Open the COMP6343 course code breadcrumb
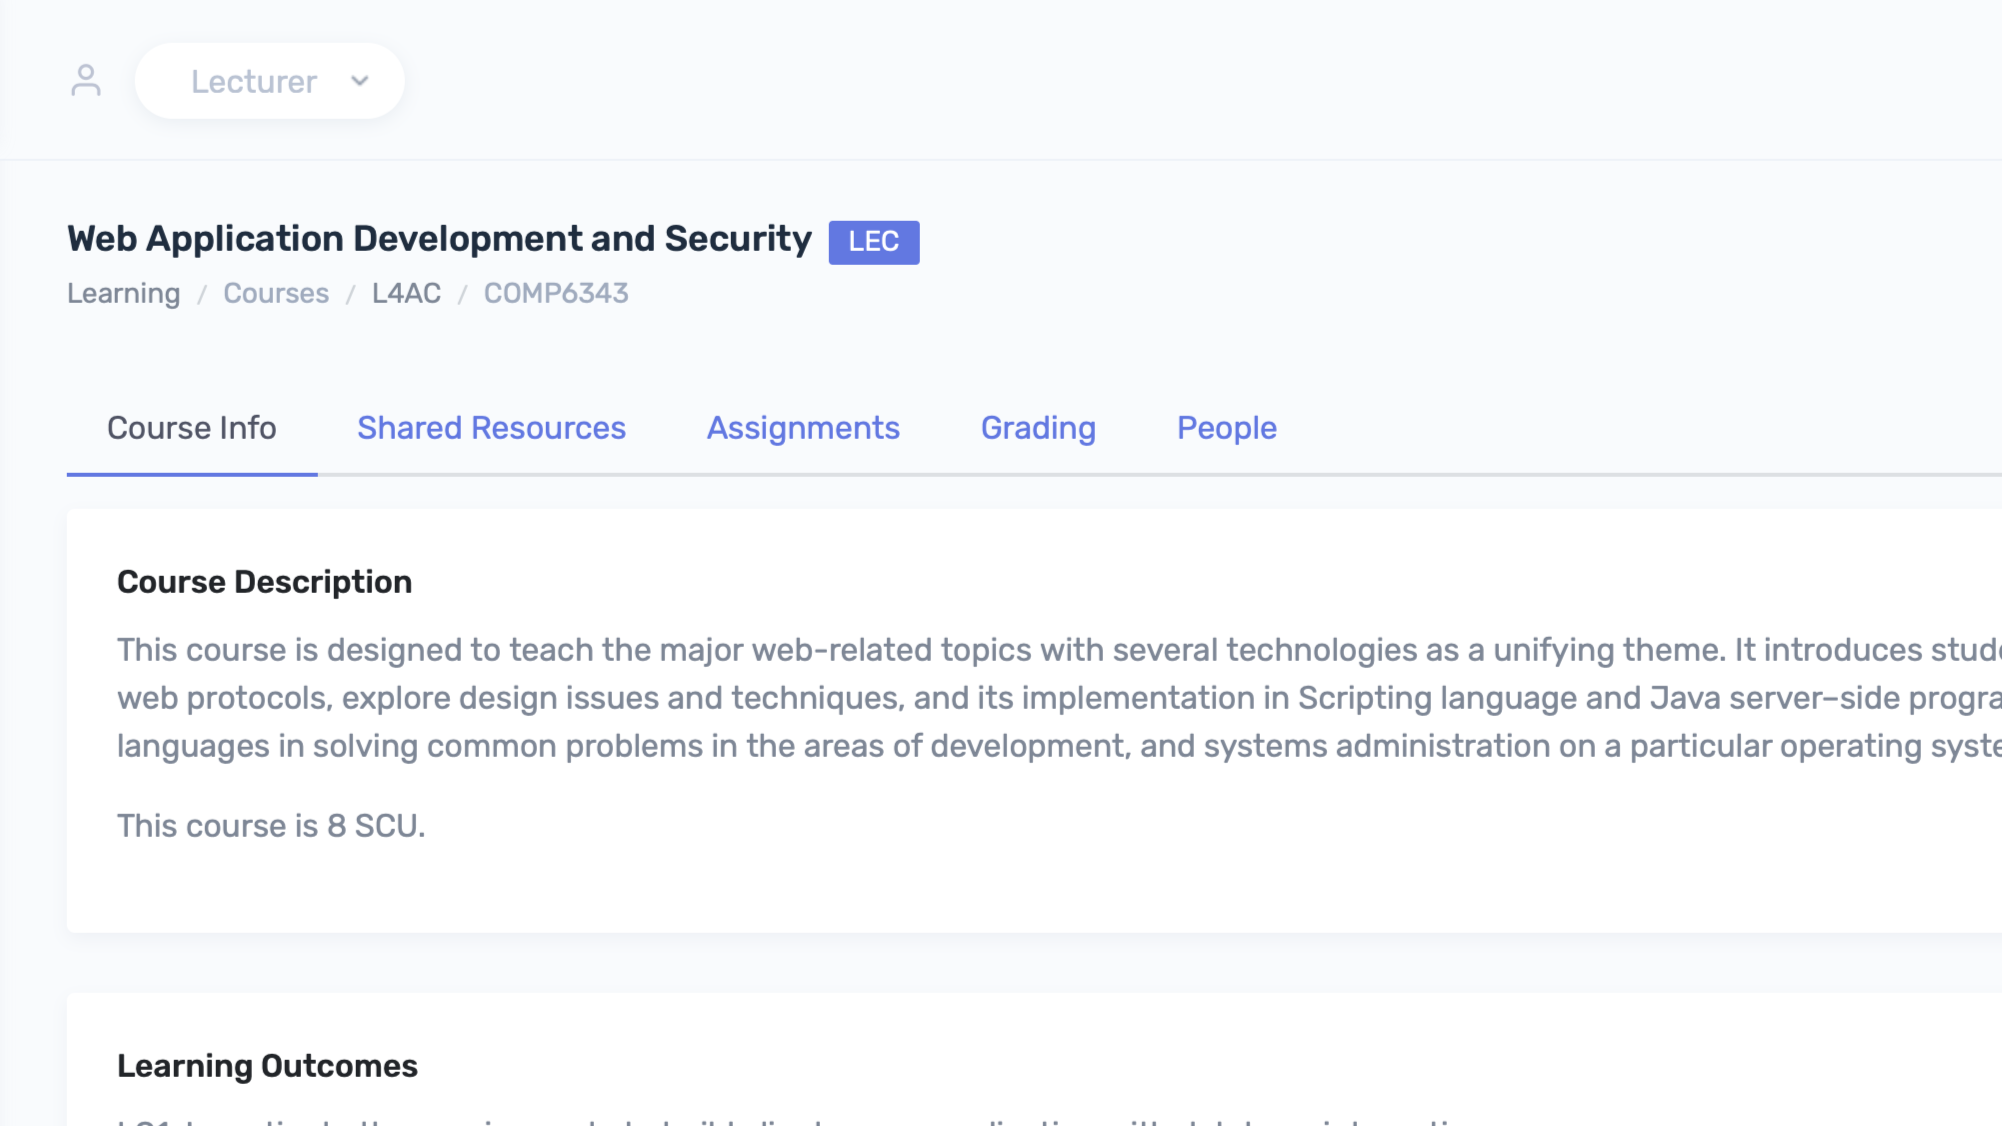The height and width of the screenshot is (1126, 2002). click(x=555, y=293)
